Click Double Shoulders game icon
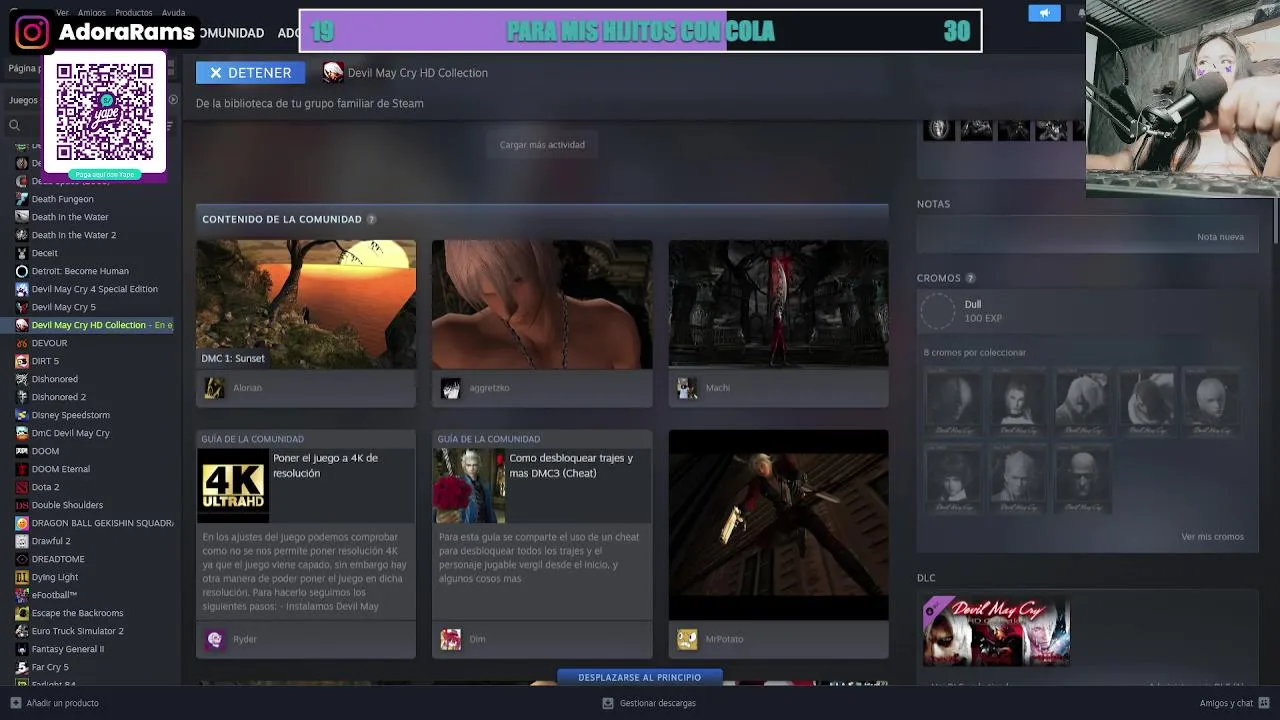This screenshot has width=1280, height=720. (22, 505)
